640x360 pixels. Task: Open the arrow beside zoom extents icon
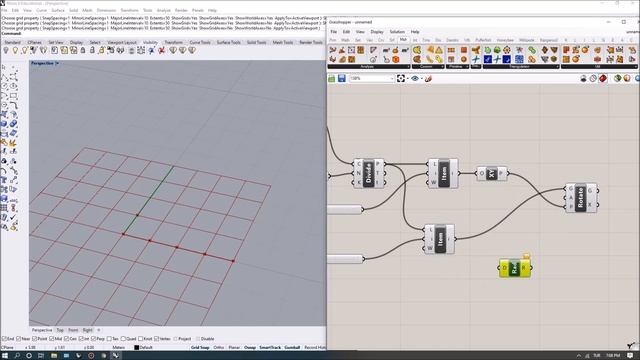point(407,78)
